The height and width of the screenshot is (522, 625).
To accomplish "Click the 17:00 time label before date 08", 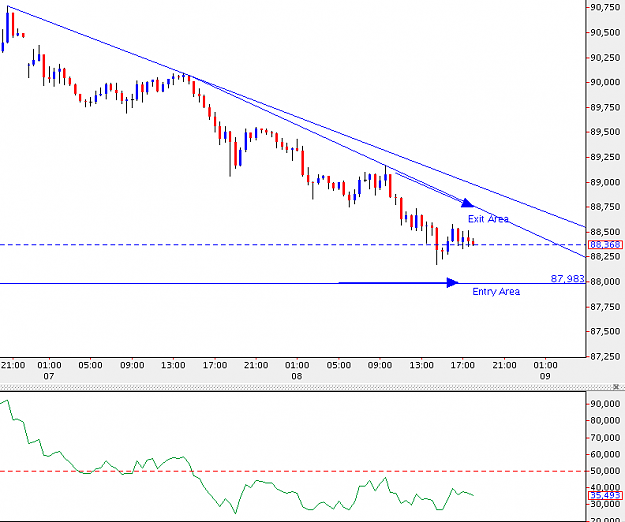I will click(x=215, y=365).
